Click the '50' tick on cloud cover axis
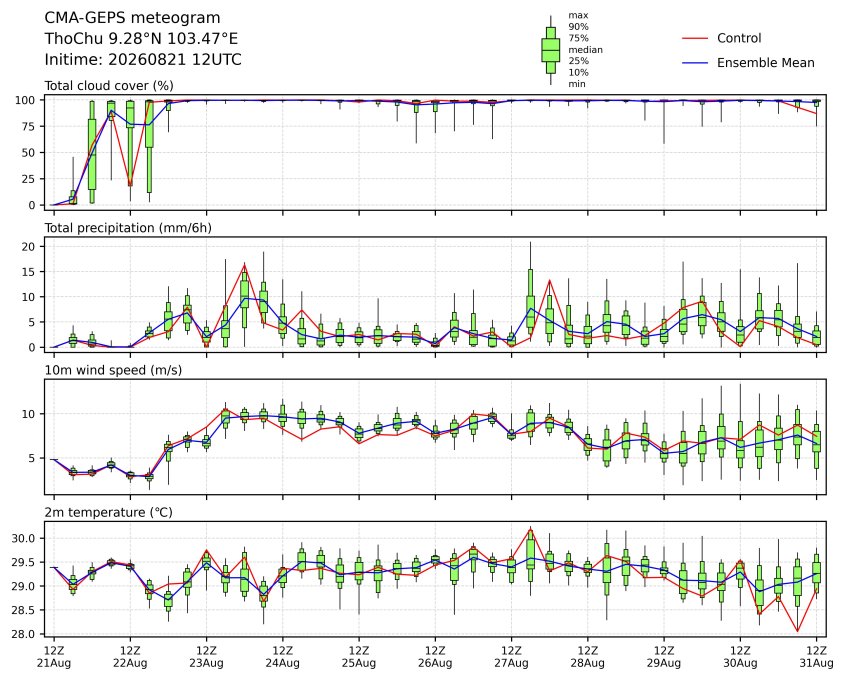845x680 pixels. 28,152
